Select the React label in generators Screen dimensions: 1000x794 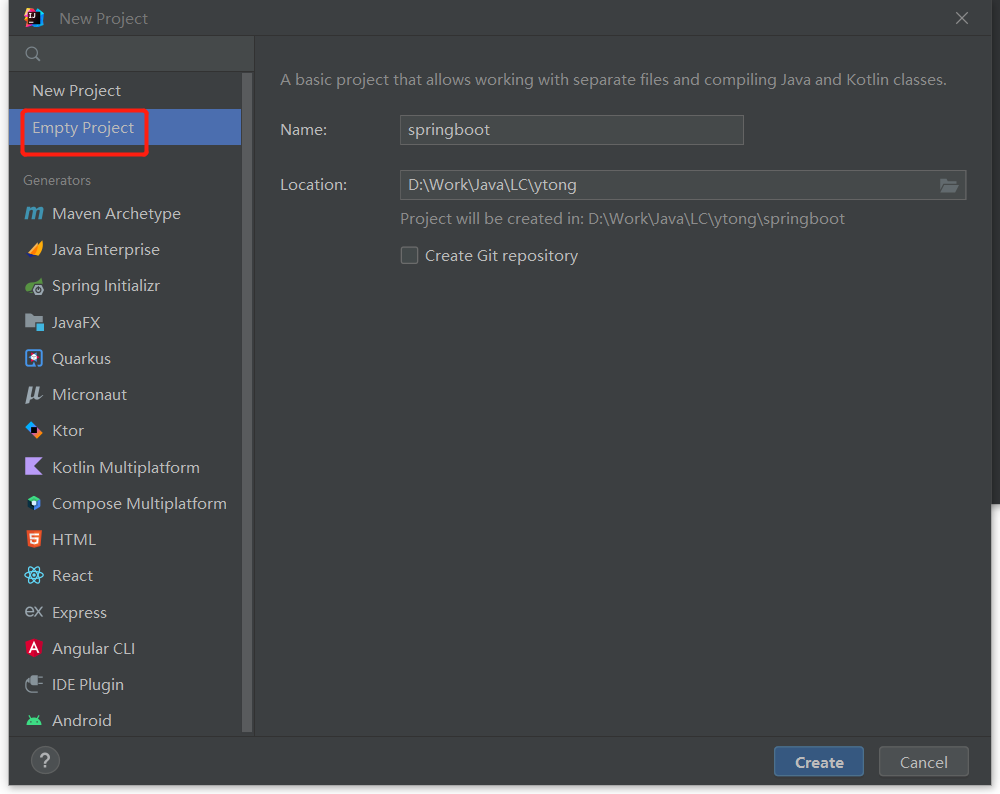tap(72, 576)
